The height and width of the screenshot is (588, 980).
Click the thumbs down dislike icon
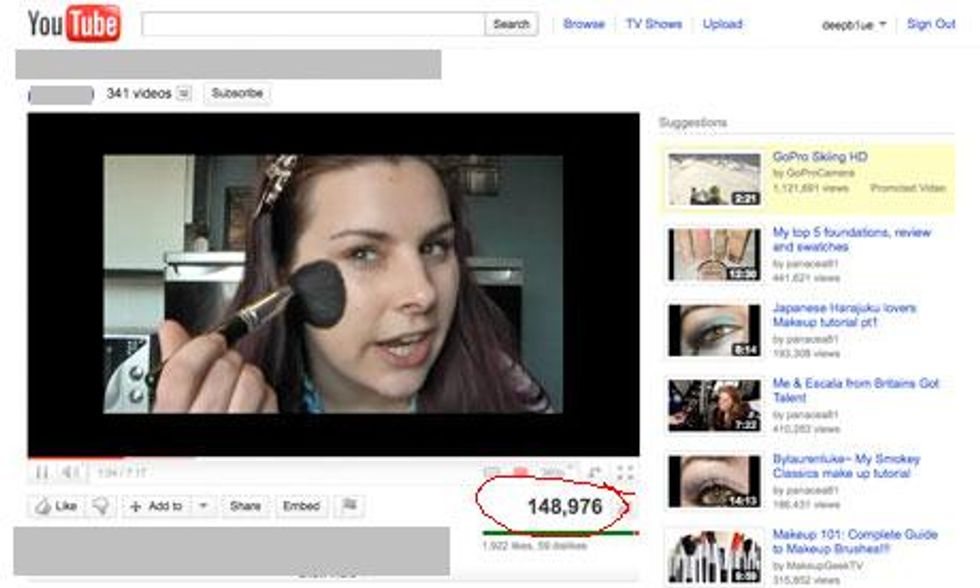tap(101, 507)
